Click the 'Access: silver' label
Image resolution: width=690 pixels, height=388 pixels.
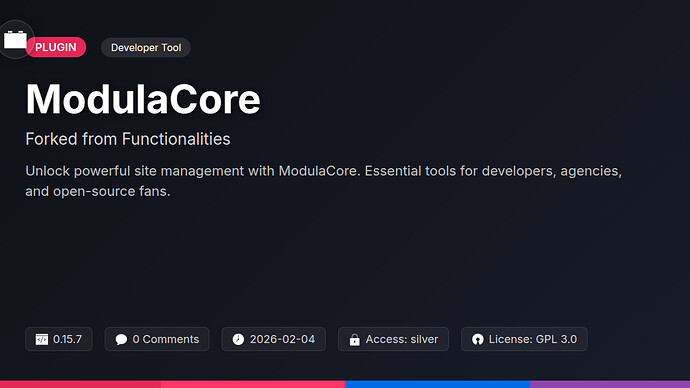click(402, 339)
